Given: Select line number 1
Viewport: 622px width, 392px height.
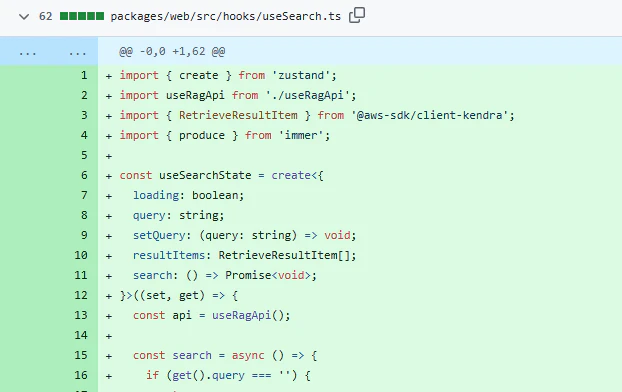Looking at the screenshot, I should click(84, 75).
